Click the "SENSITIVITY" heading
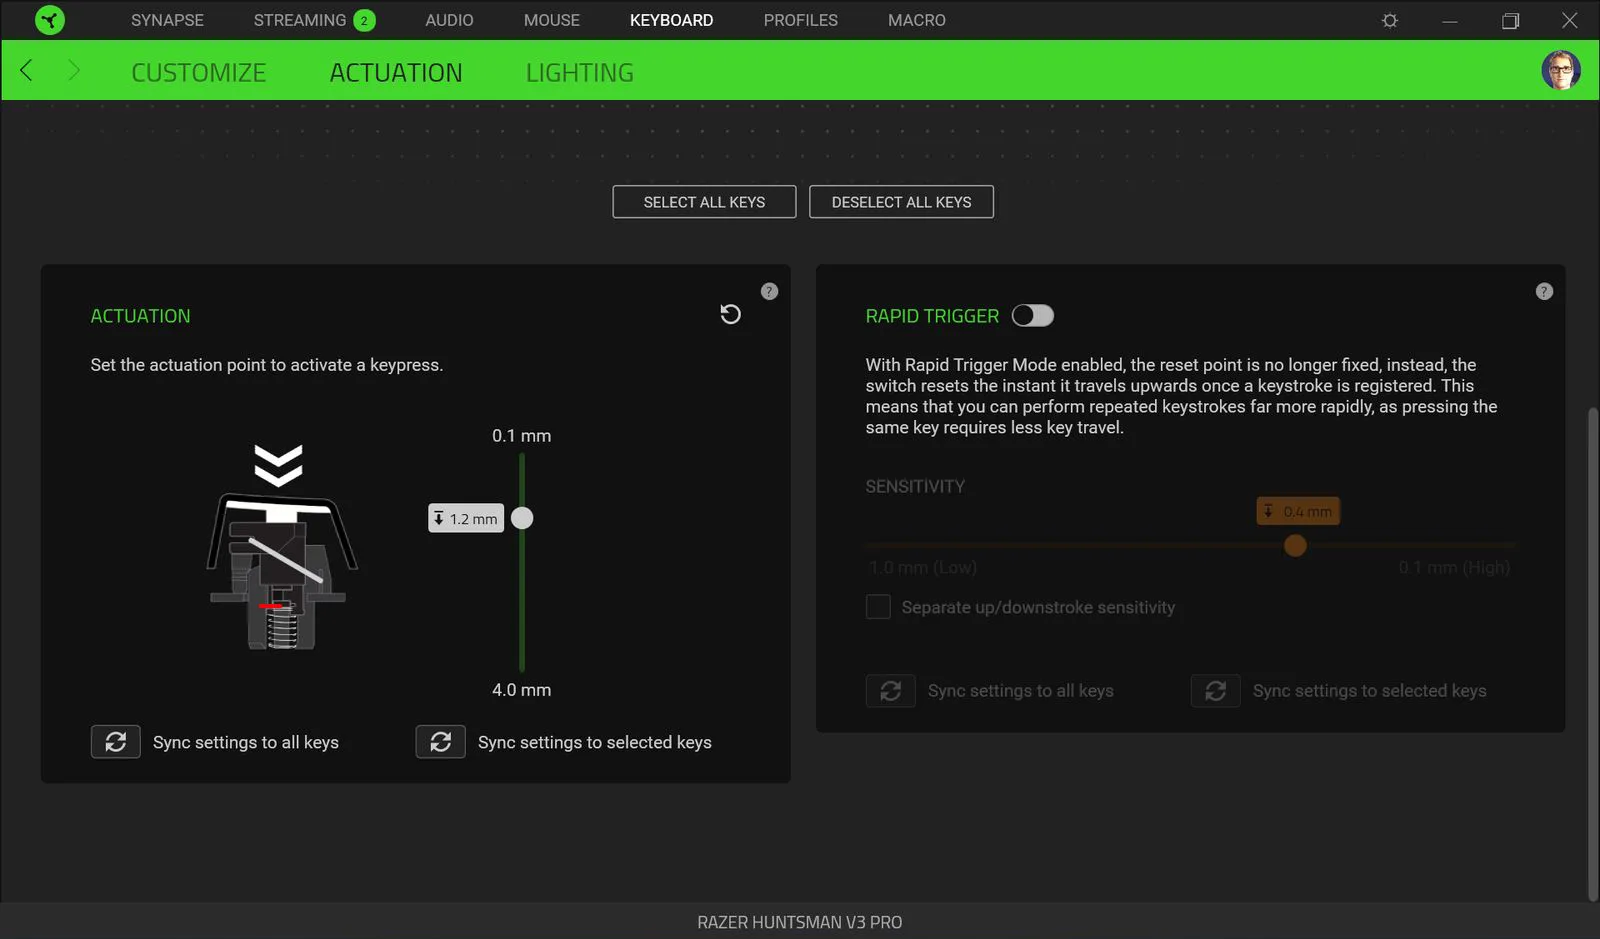Image resolution: width=1600 pixels, height=939 pixels. click(915, 487)
